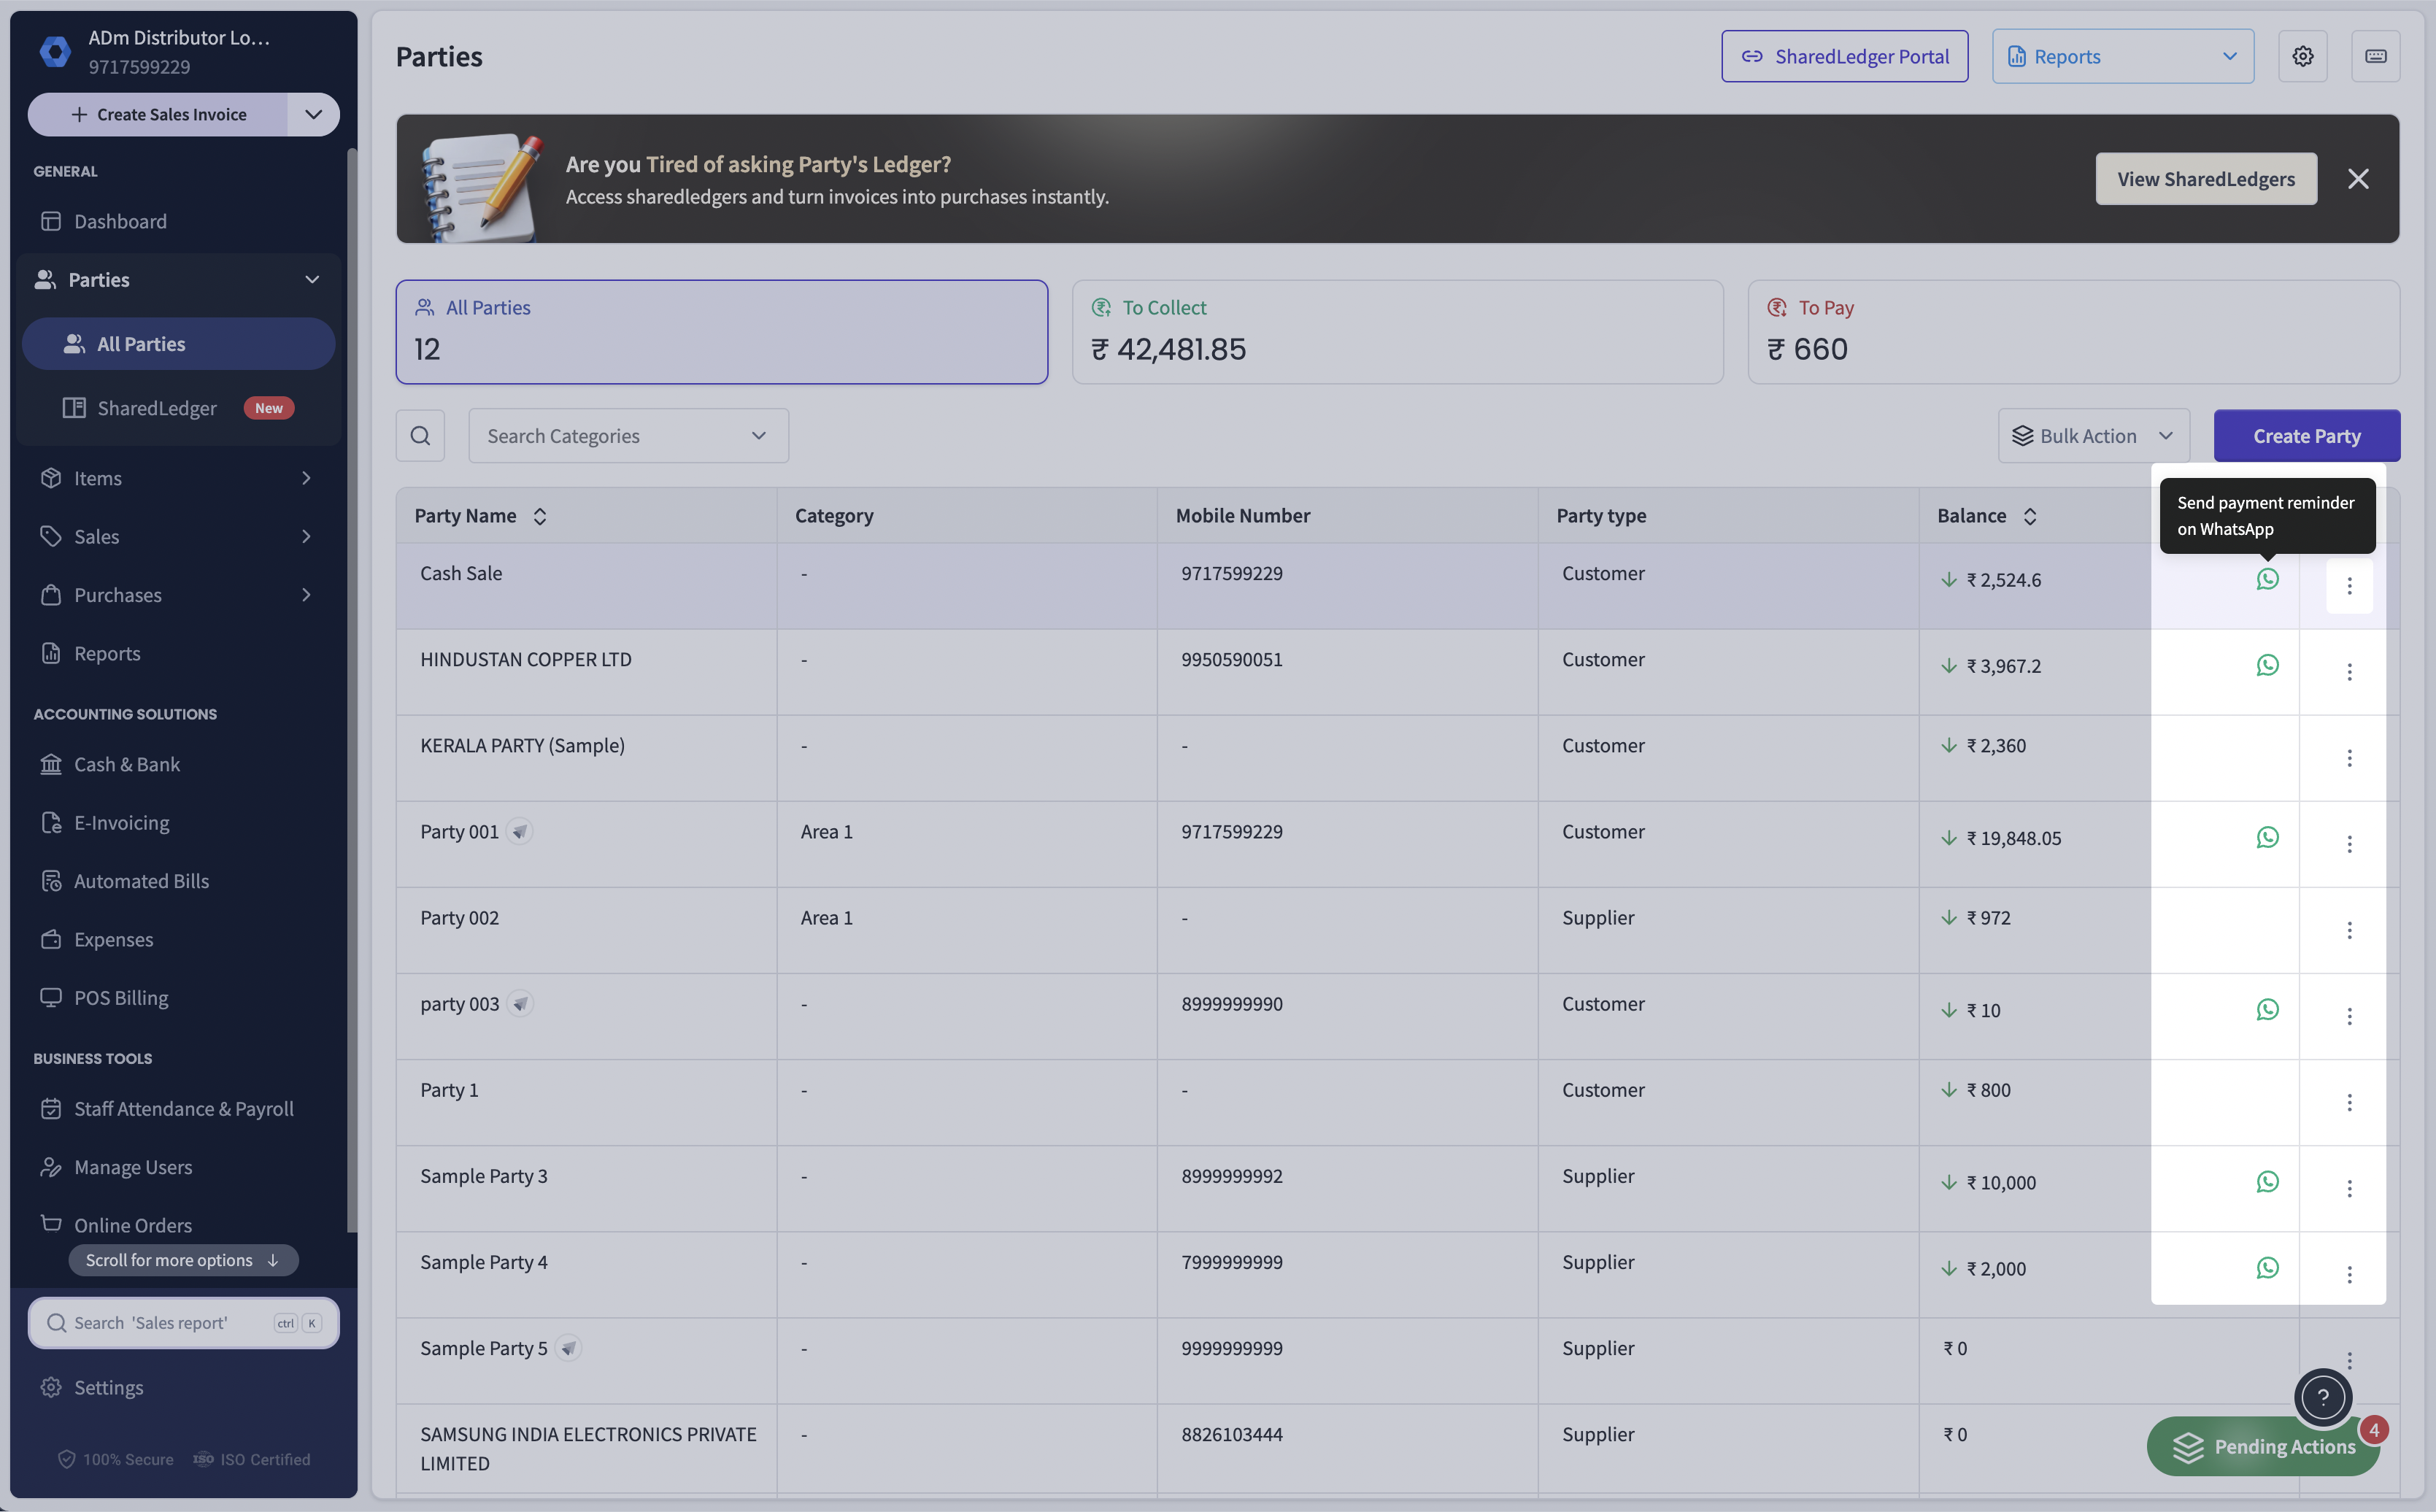This screenshot has width=2436, height=1512.
Task: Collapse the Parties sidebar section
Action: pos(312,279)
